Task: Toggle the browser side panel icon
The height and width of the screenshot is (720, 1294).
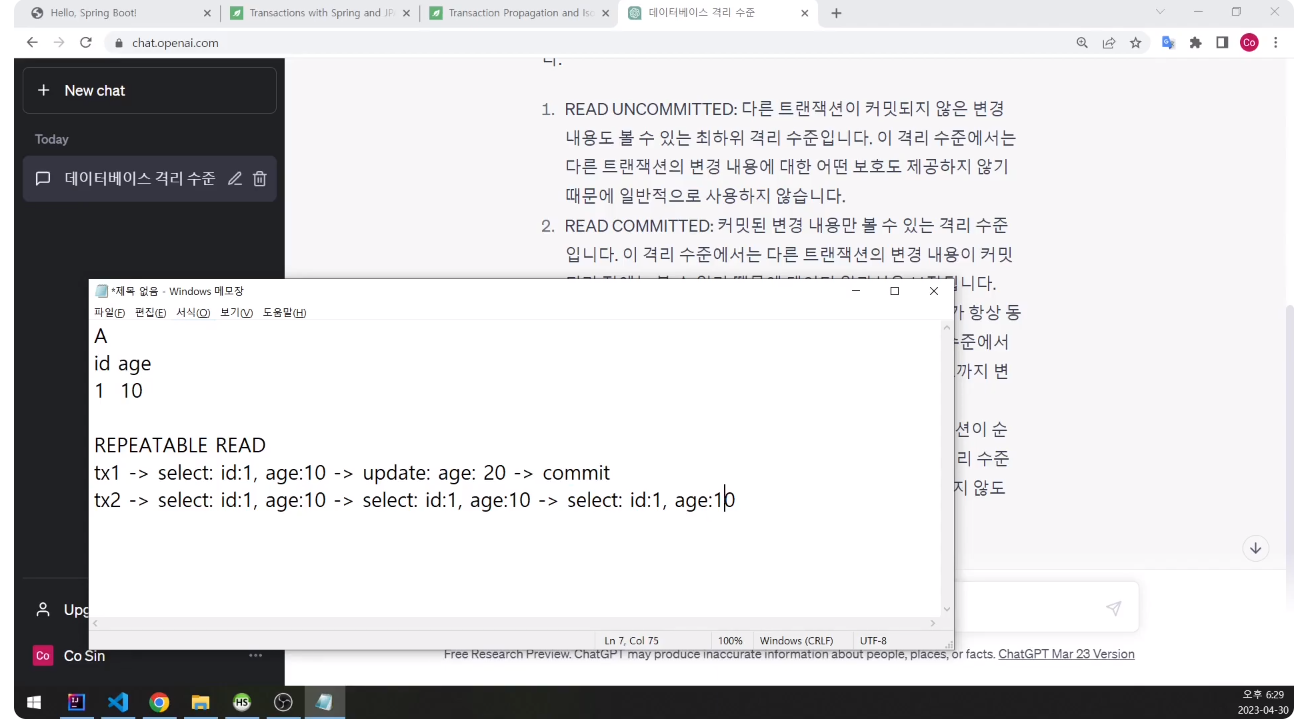Action: [1222, 43]
